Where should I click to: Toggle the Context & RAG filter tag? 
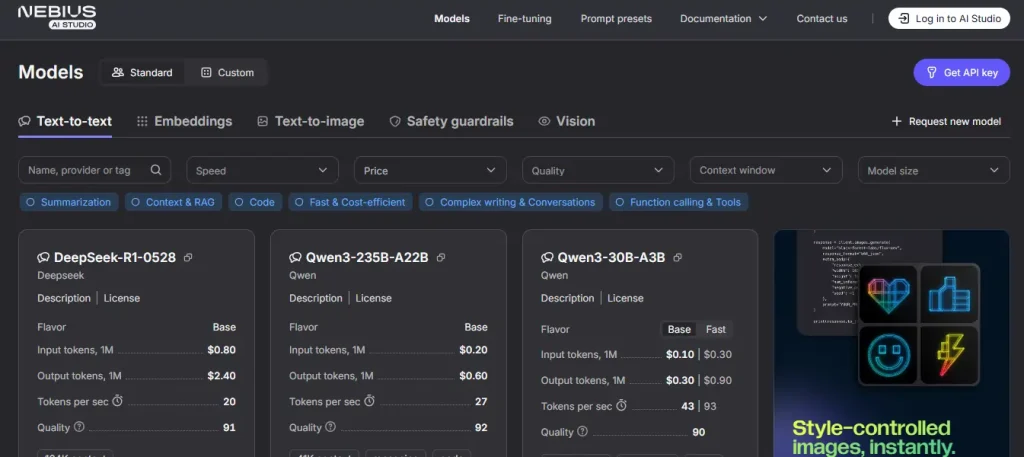(x=174, y=202)
